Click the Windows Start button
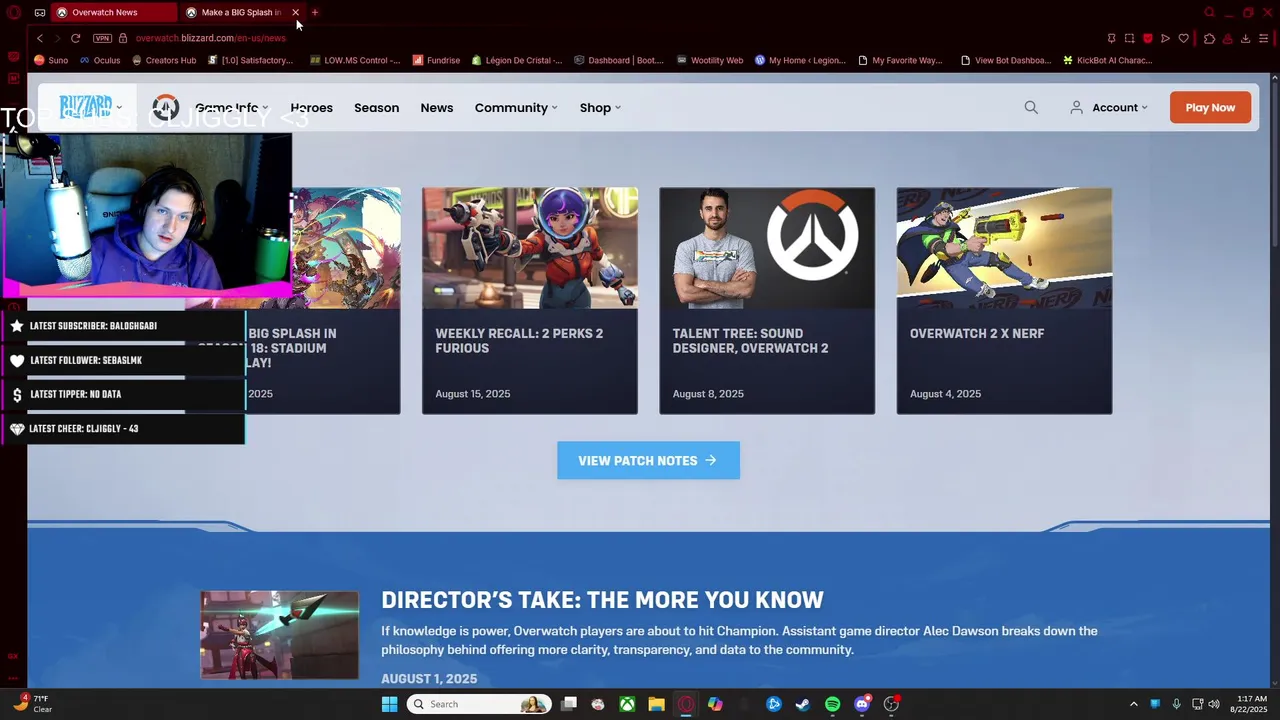The height and width of the screenshot is (720, 1280). tap(389, 704)
